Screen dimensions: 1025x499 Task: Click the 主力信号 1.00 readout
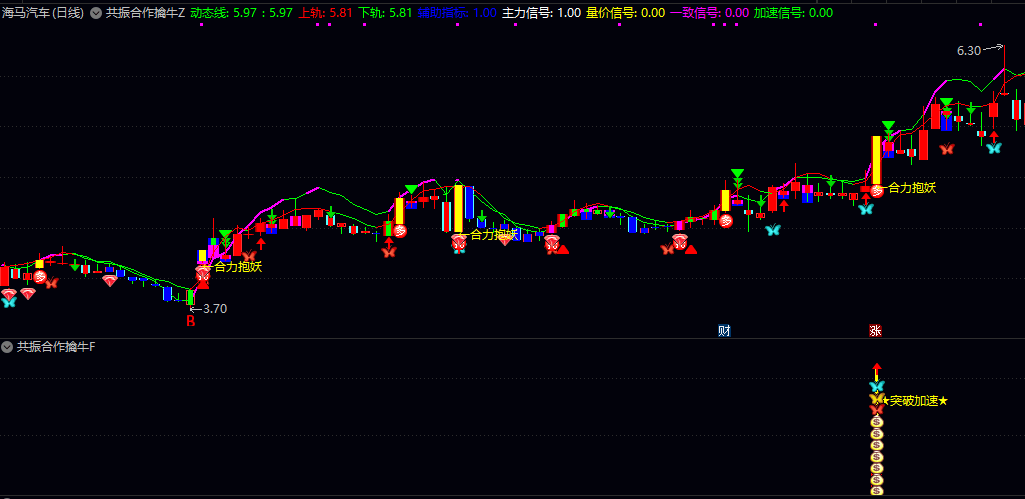541,12
